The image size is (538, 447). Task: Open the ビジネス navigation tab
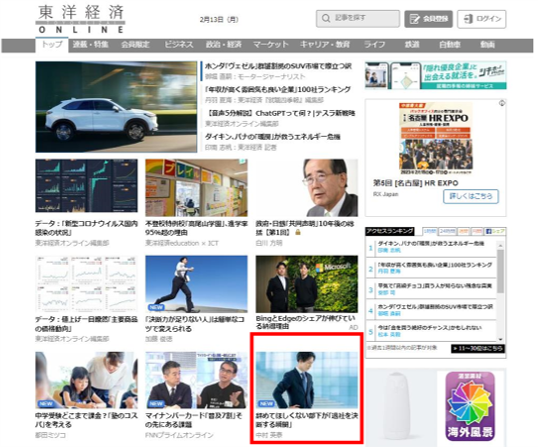pyautogui.click(x=179, y=45)
